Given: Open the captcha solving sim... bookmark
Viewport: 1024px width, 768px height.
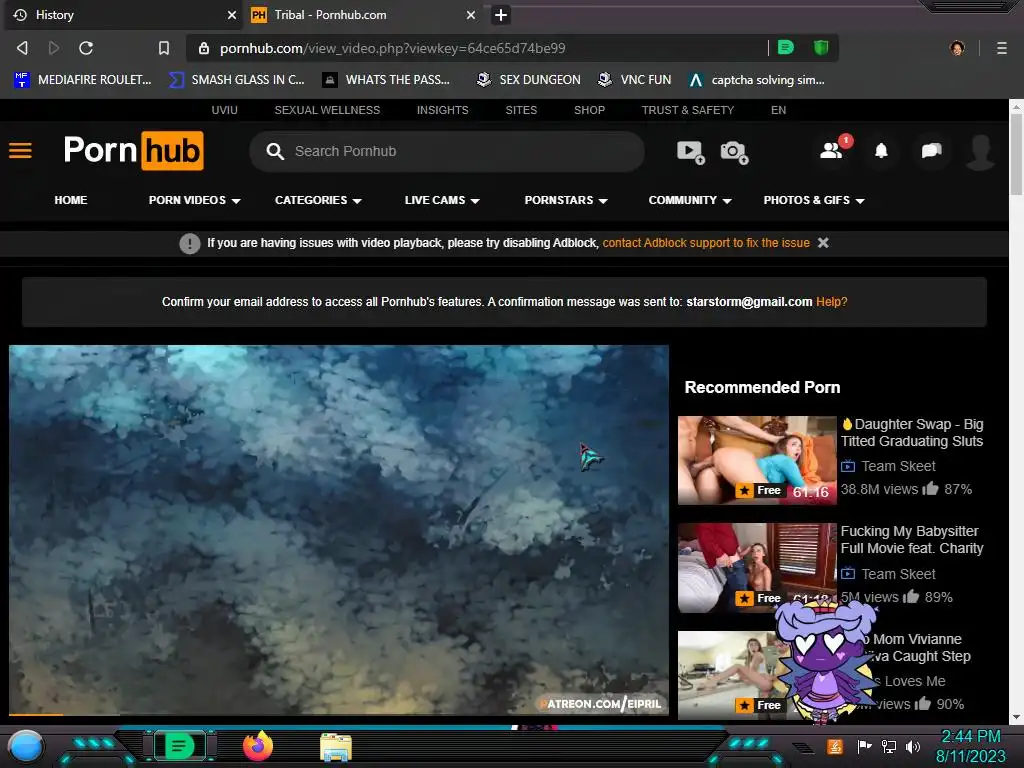Looking at the screenshot, I should point(756,80).
